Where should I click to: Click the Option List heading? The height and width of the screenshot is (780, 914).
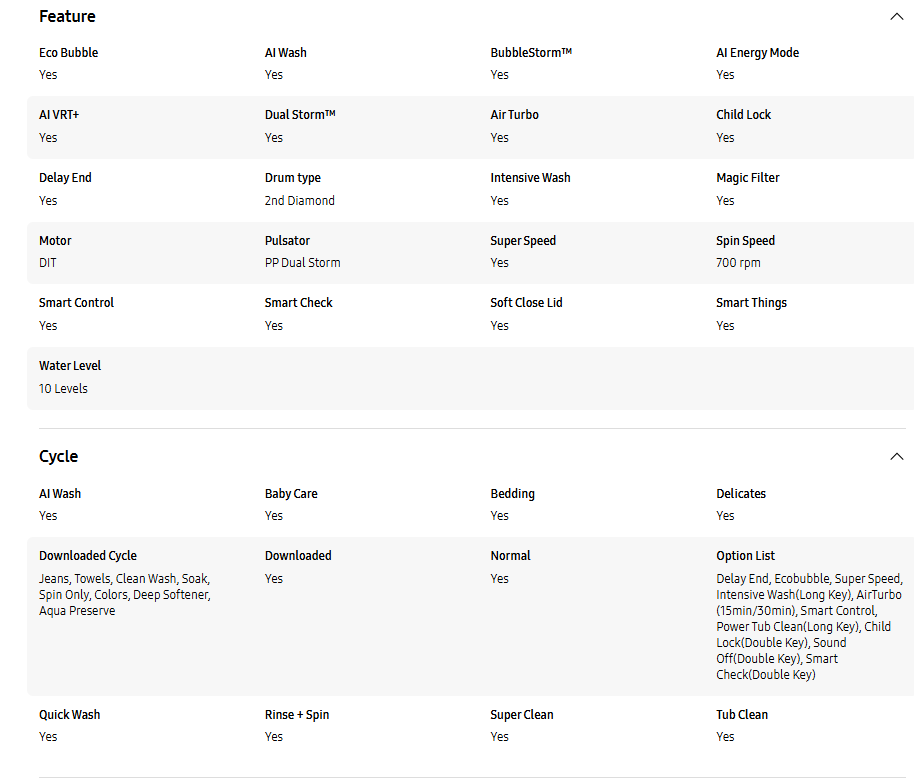pos(745,556)
